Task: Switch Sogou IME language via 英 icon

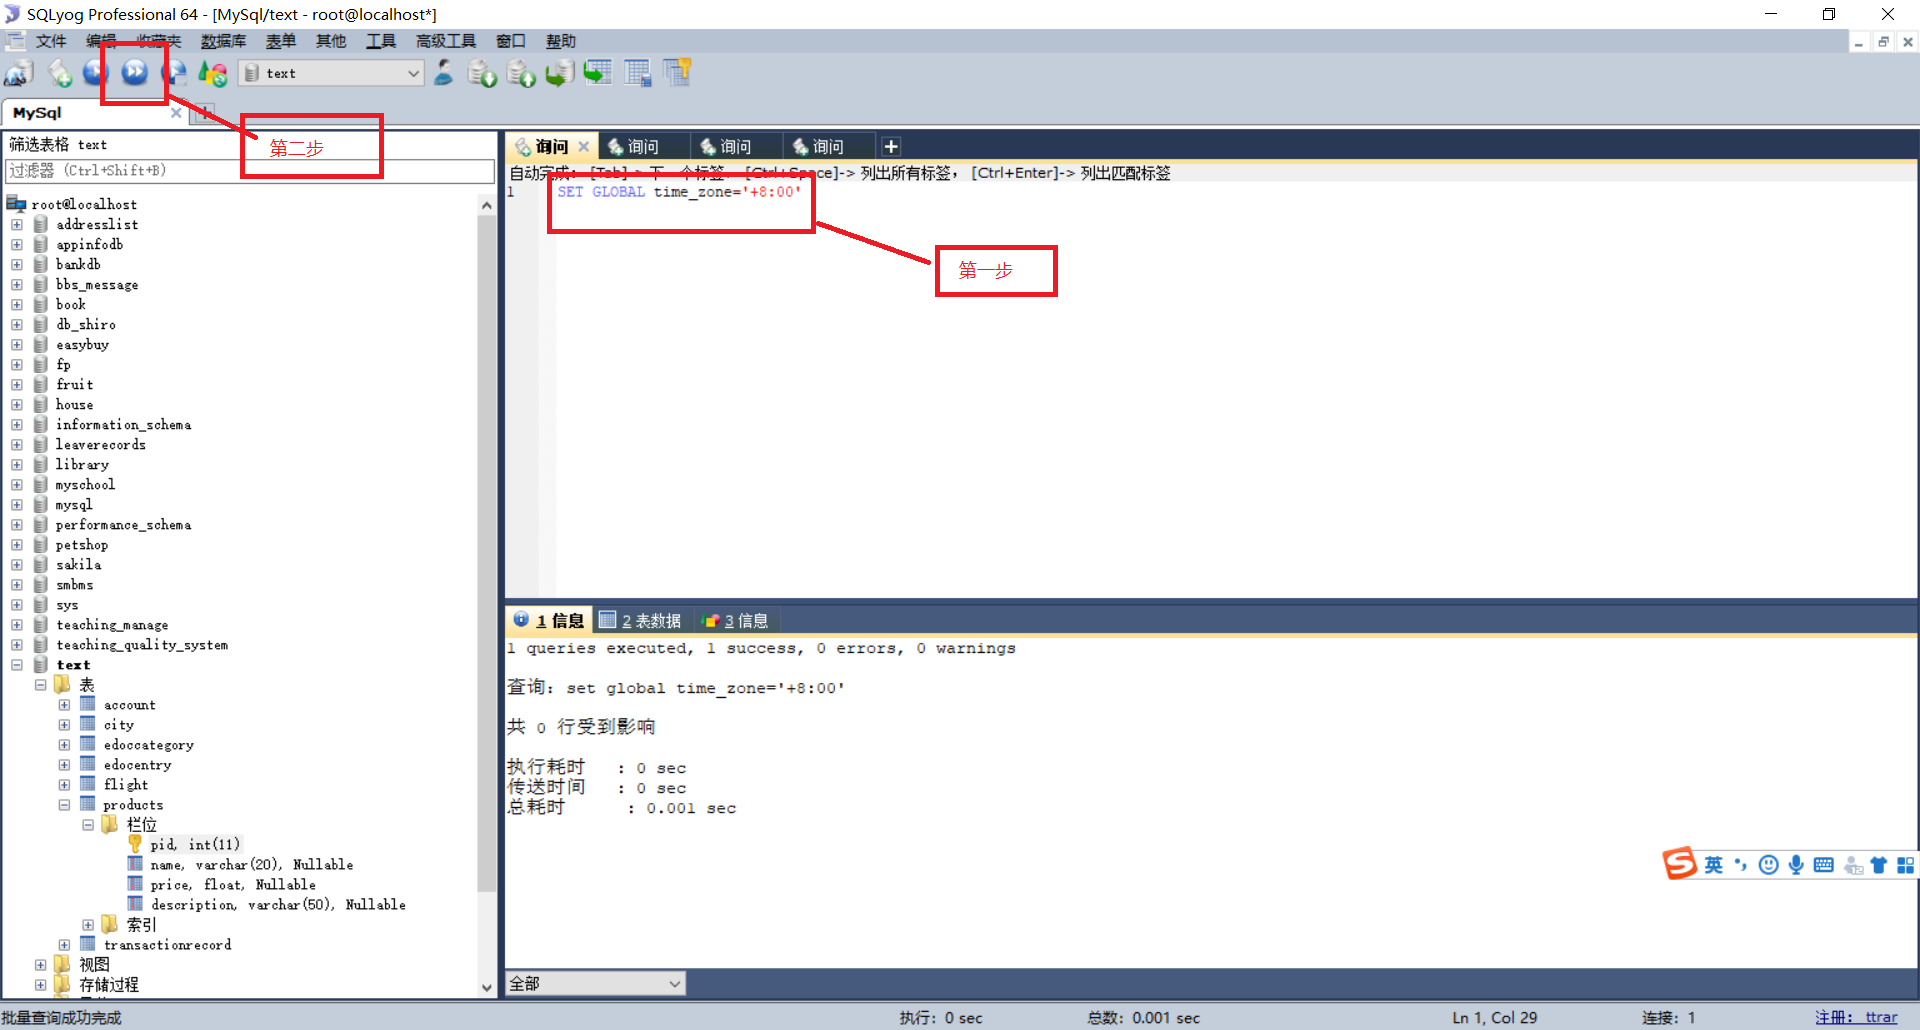Action: [x=1714, y=865]
